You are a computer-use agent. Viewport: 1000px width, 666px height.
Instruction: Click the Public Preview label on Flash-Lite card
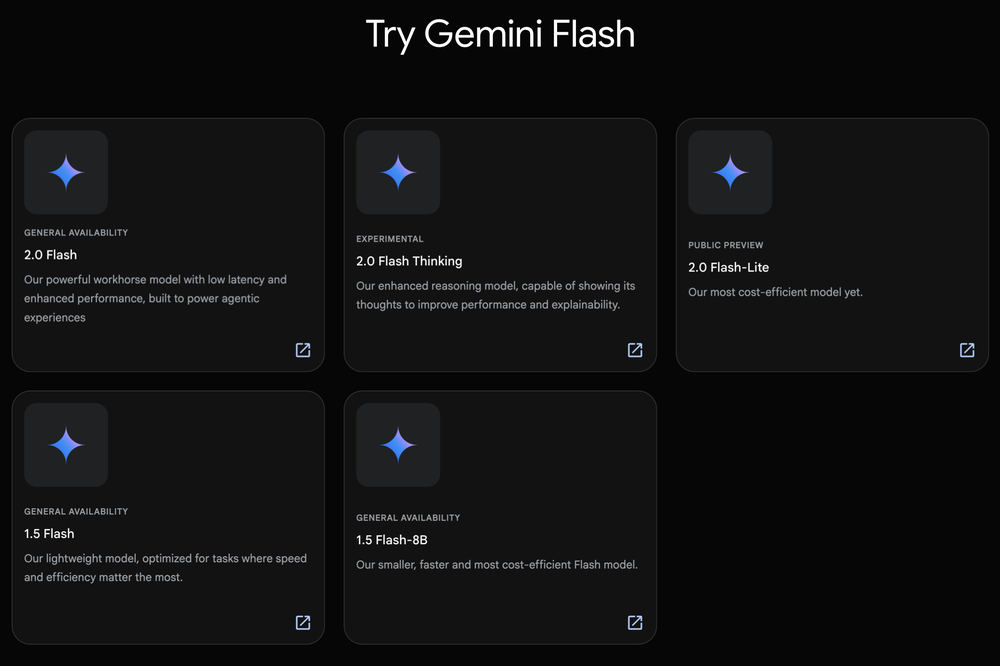coord(725,245)
